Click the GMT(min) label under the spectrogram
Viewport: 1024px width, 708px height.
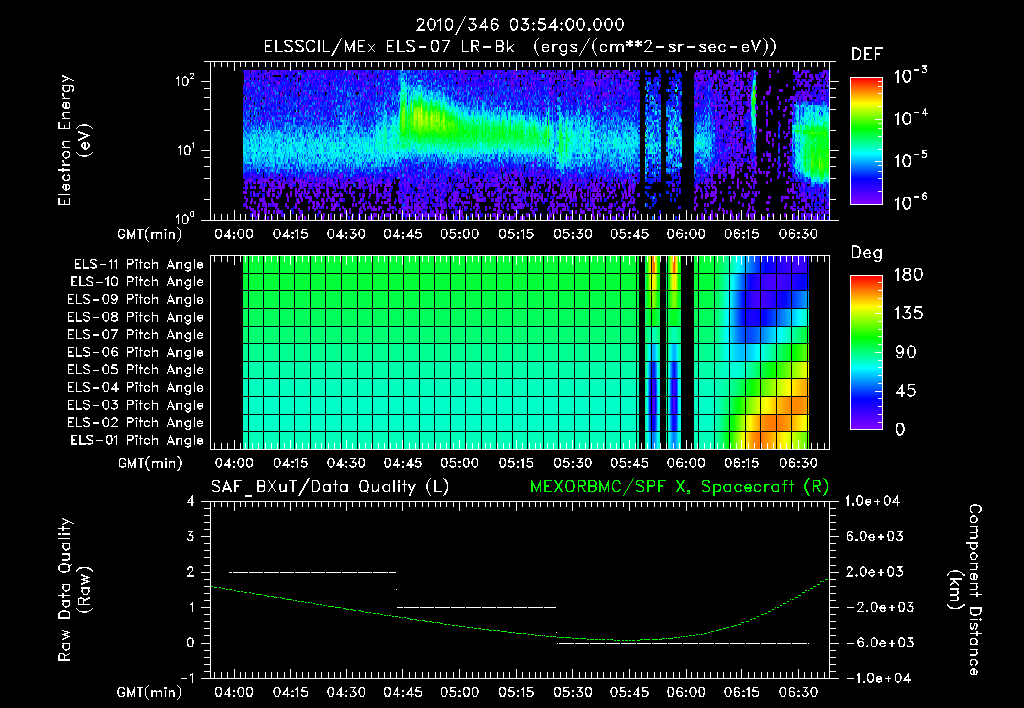pos(150,234)
